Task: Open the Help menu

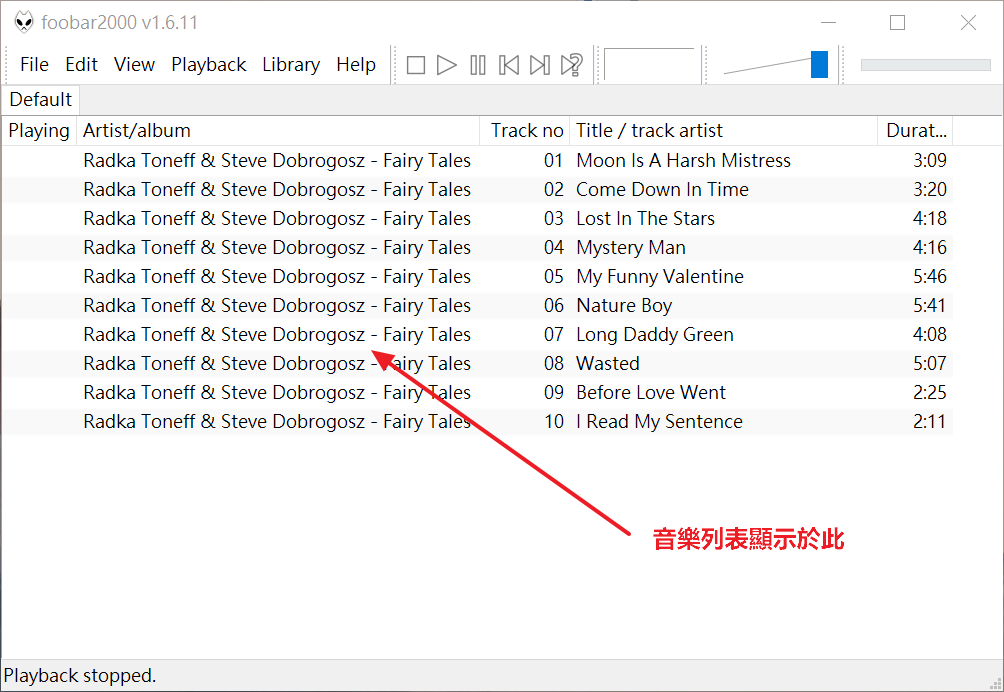Action: (x=356, y=65)
